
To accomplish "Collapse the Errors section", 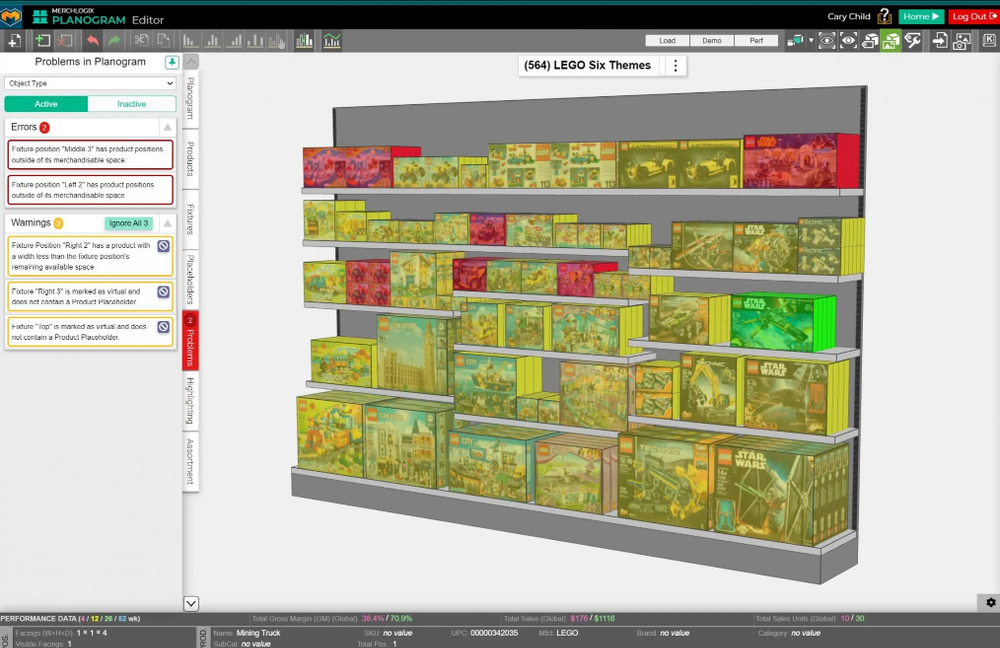I will coord(168,127).
